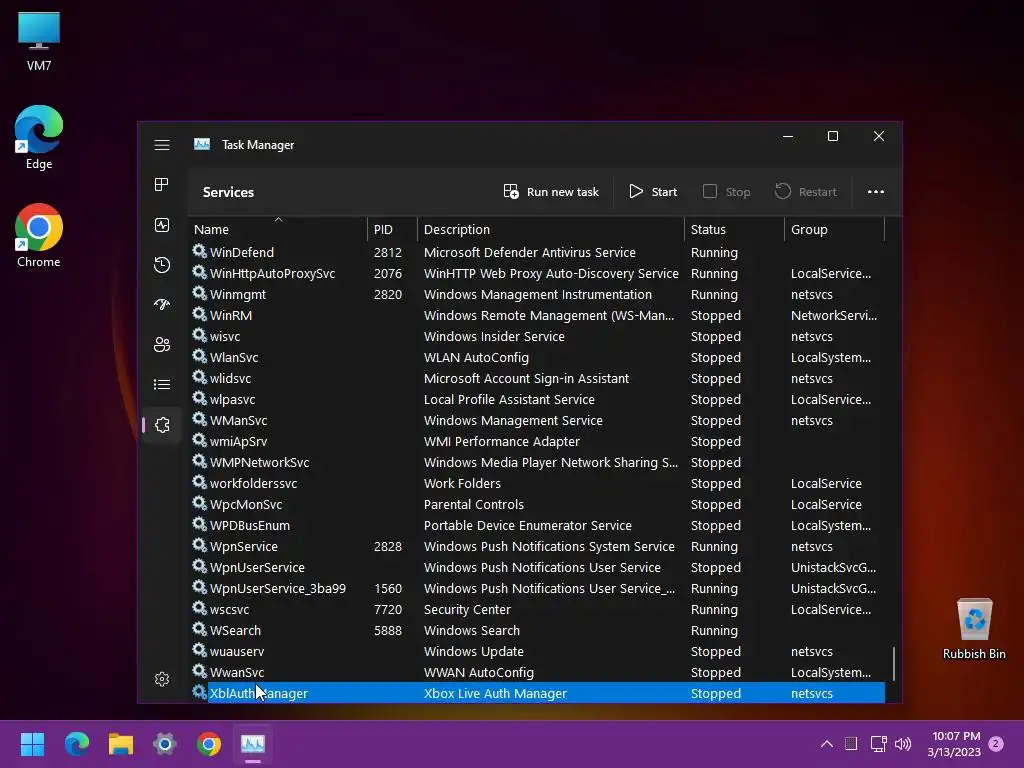Switch to the Processes page icon
Viewport: 1024px width, 768px height.
click(x=162, y=185)
